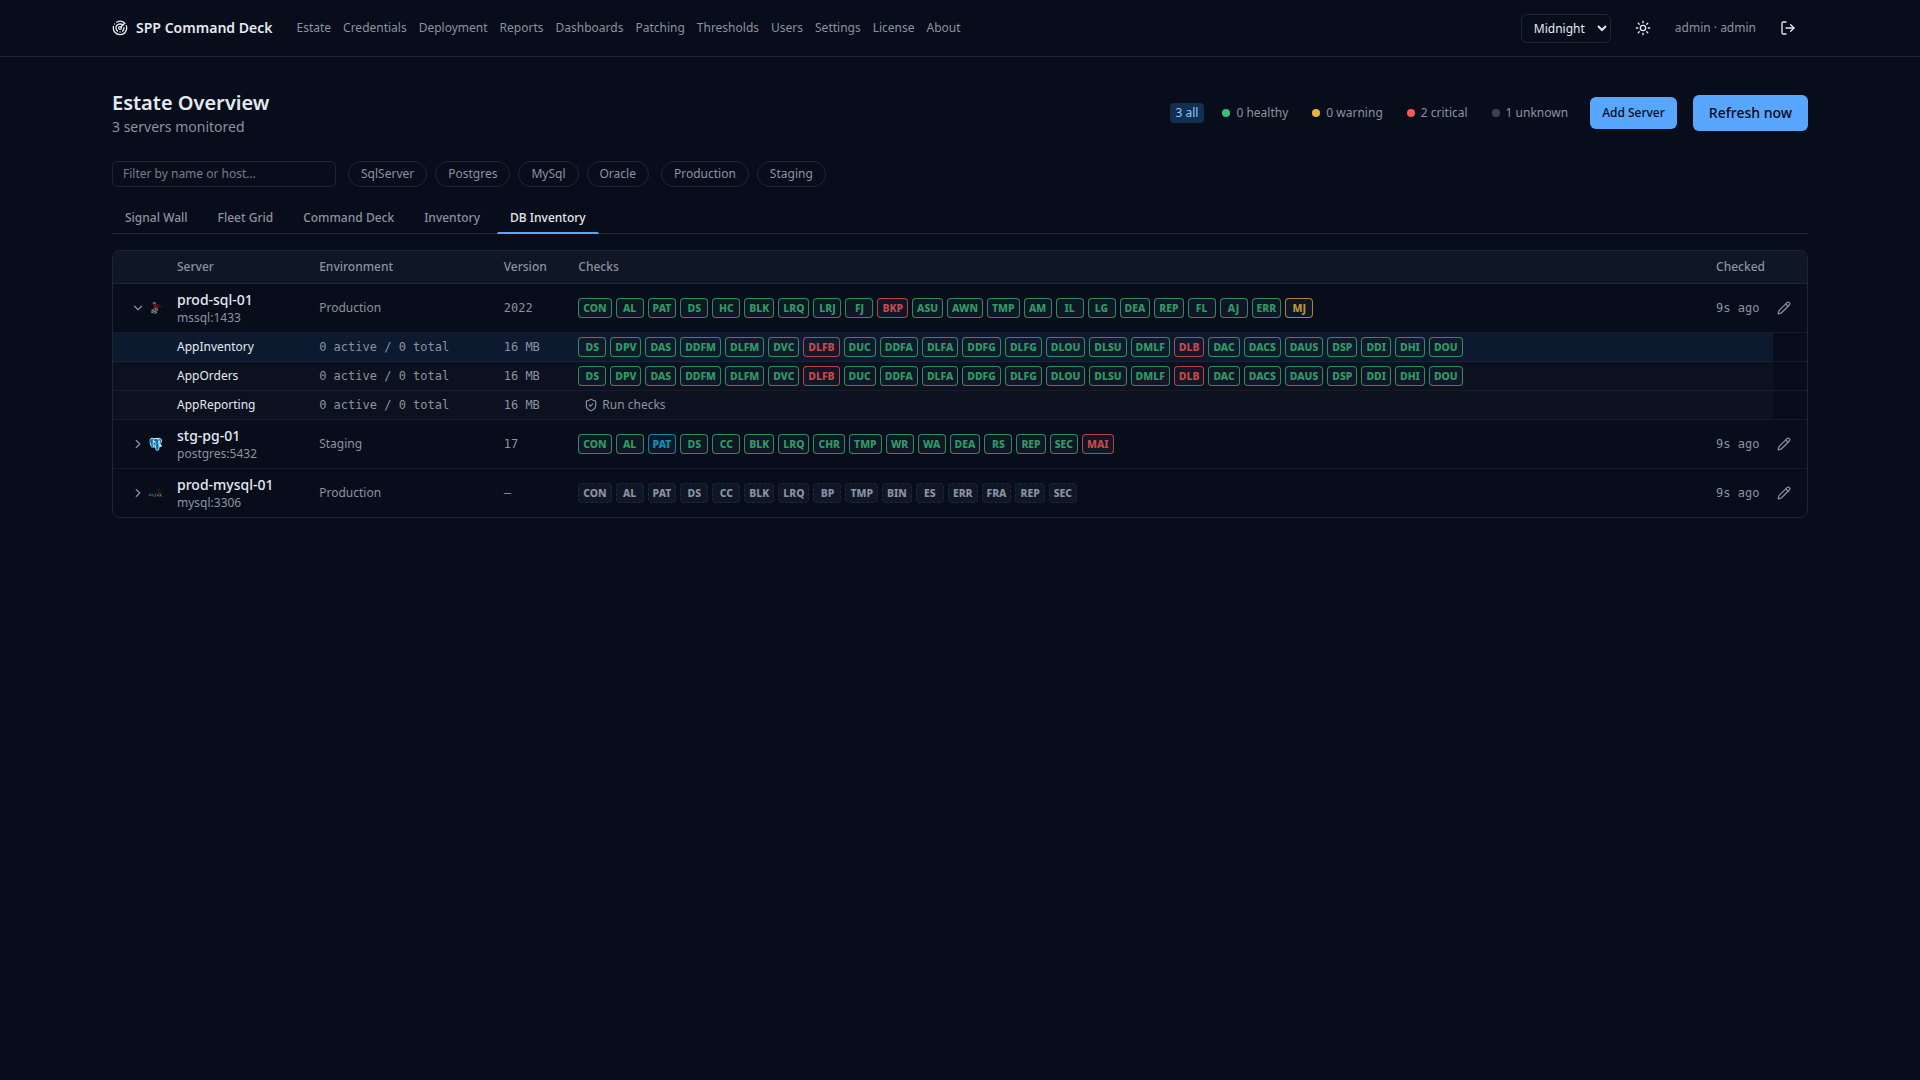The height and width of the screenshot is (1080, 1920).
Task: Run checks for AppReporting database
Action: pyautogui.click(x=625, y=405)
